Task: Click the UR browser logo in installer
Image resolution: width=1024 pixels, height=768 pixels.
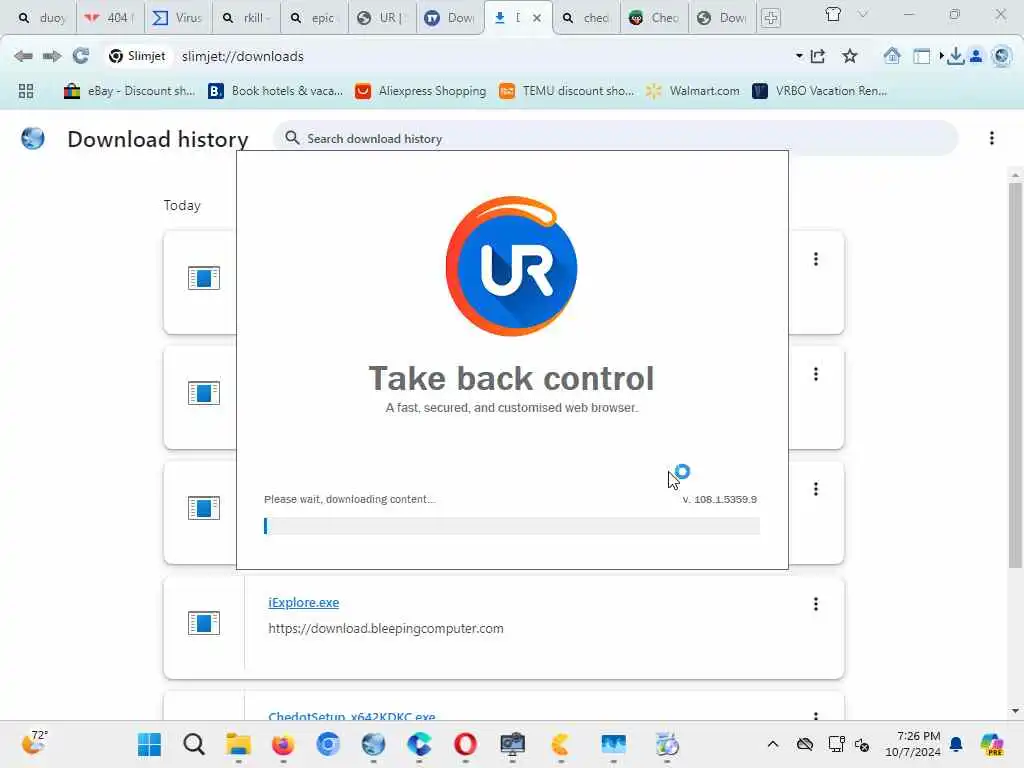Action: pos(511,266)
